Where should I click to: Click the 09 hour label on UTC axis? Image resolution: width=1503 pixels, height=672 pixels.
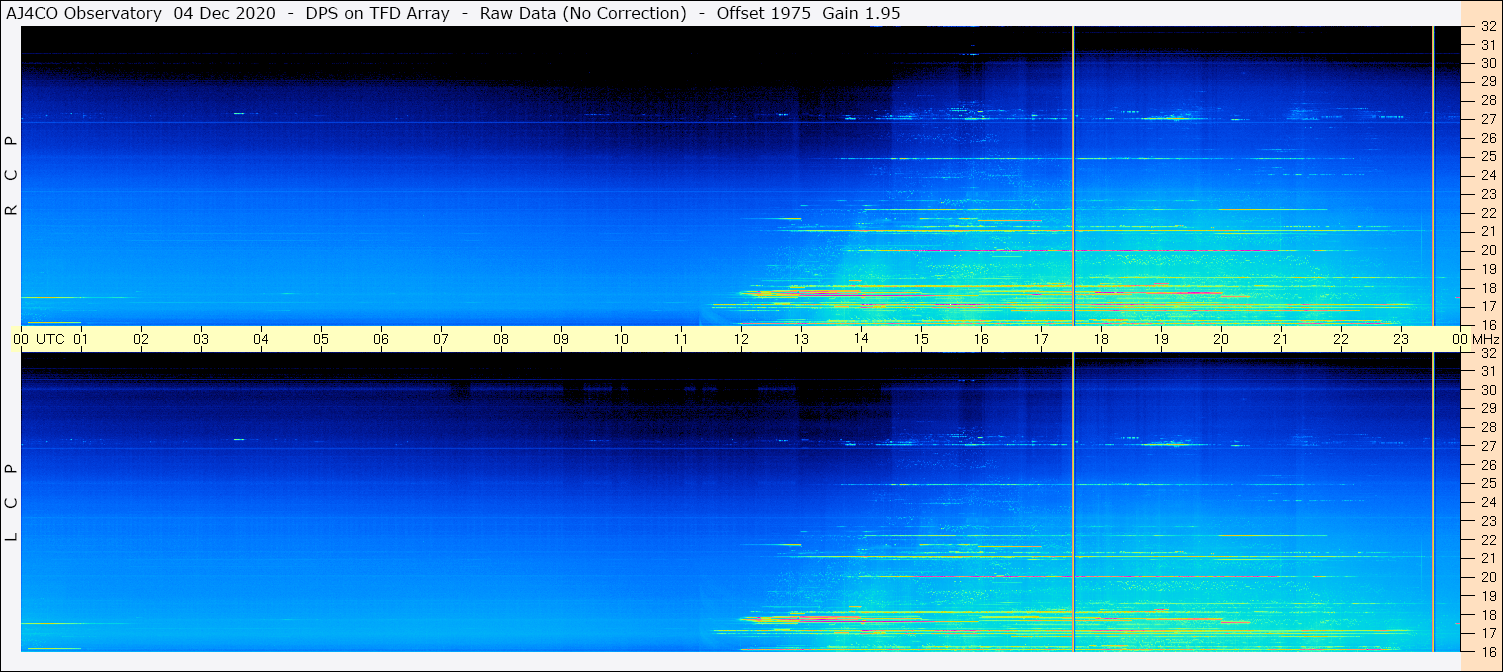(x=561, y=339)
